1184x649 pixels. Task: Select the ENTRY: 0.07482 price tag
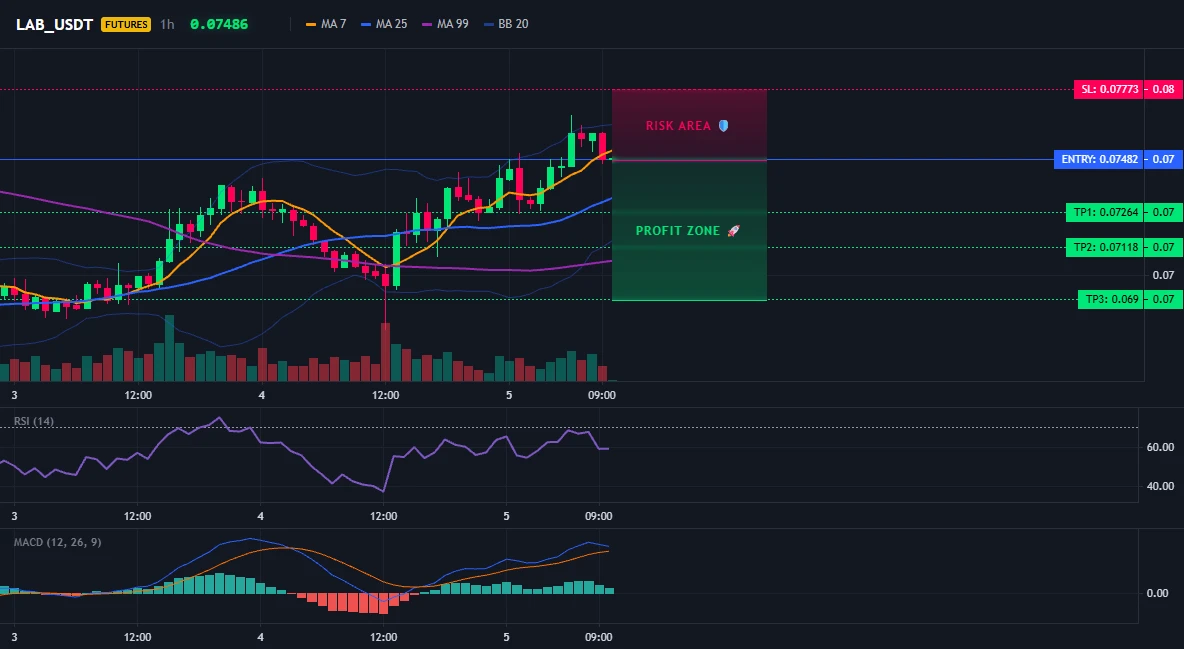[1099, 159]
